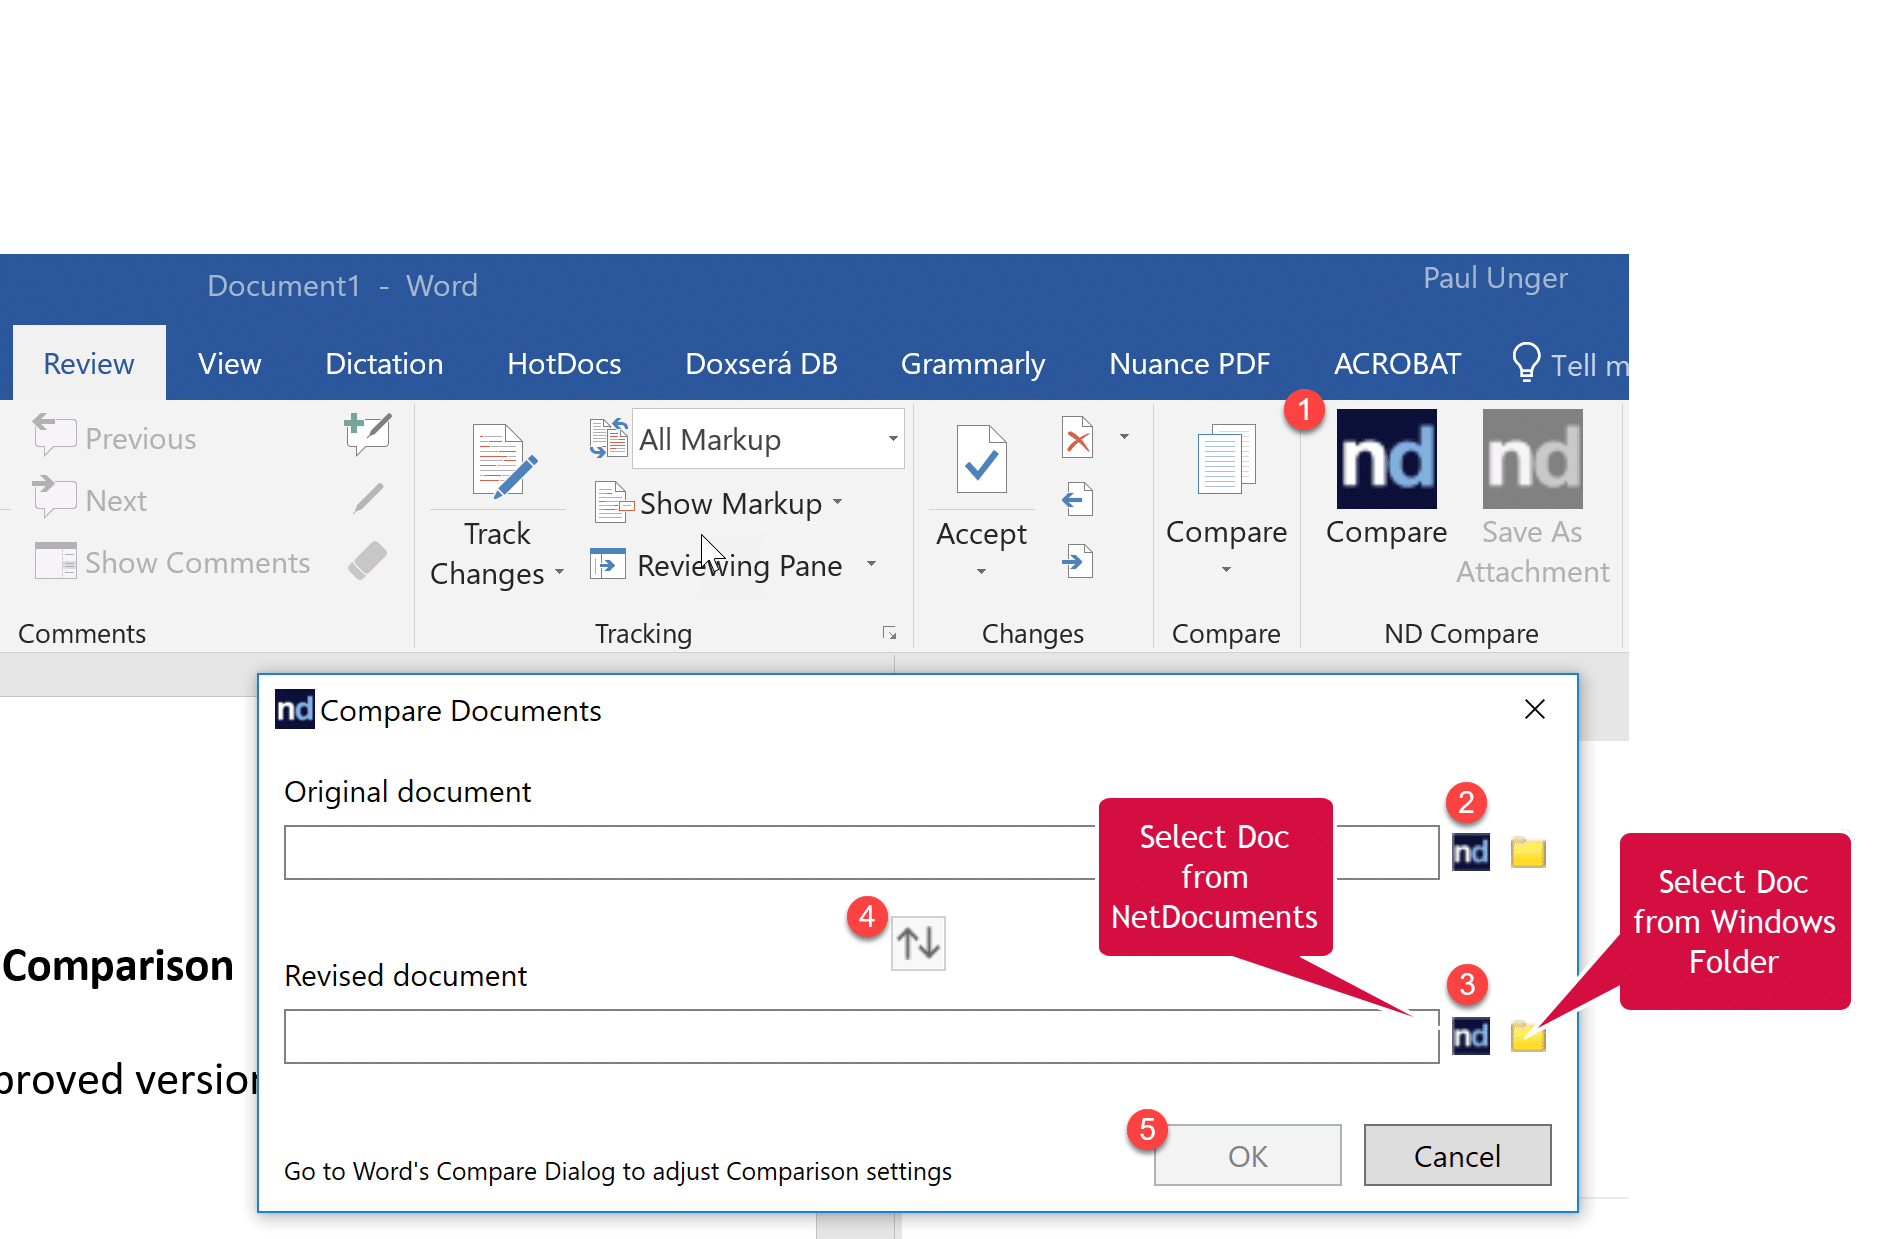This screenshot has width=1896, height=1239.
Task: Click the Original document input field
Action: click(861, 853)
